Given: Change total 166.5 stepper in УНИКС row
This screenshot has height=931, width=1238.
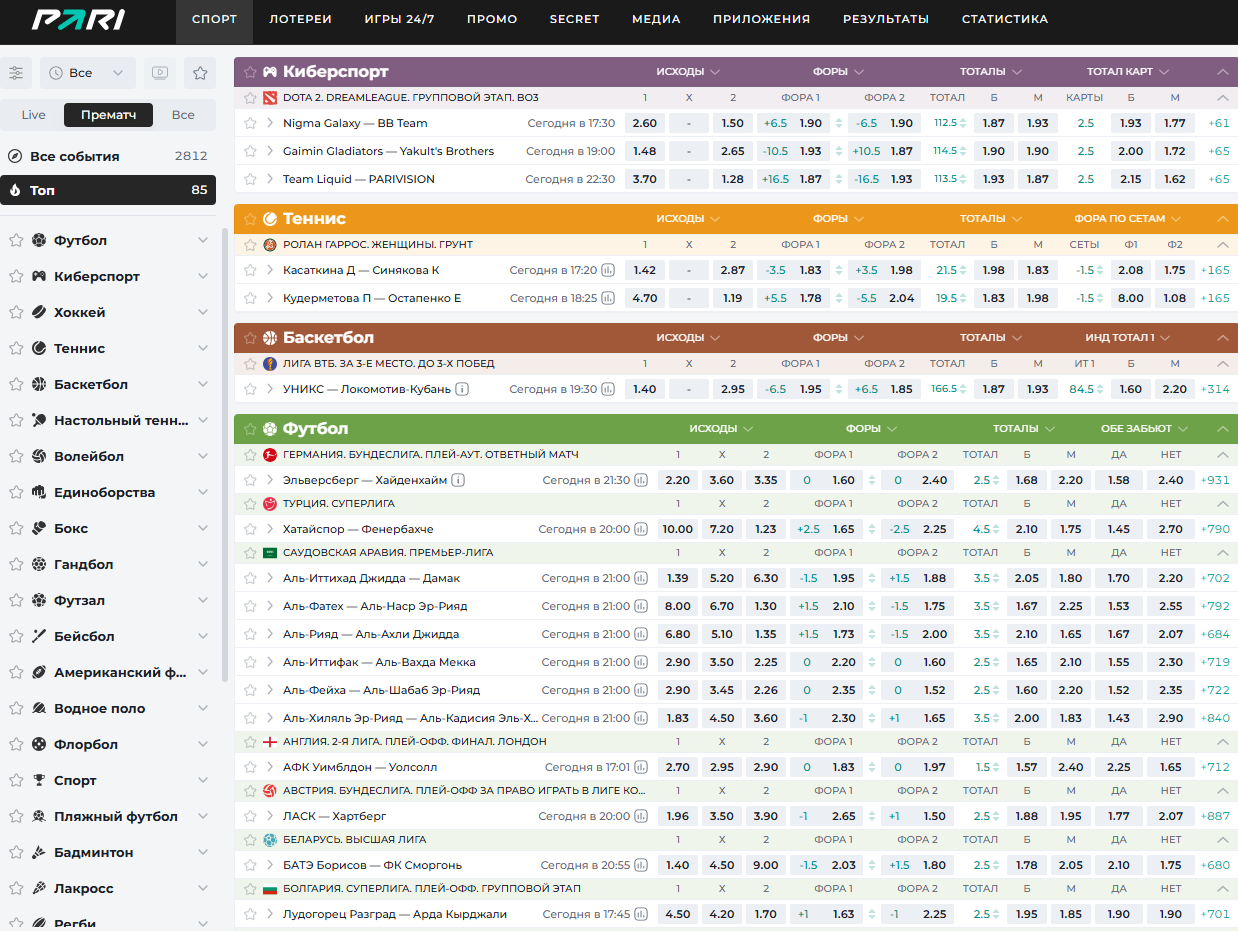Looking at the screenshot, I should [963, 389].
